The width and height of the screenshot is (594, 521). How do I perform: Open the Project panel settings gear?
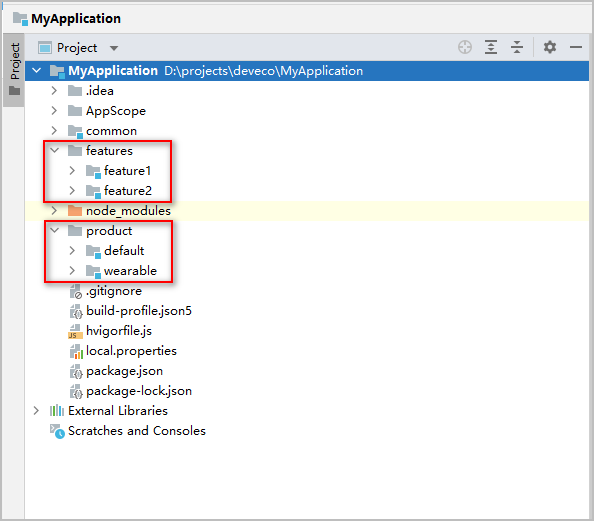click(550, 47)
